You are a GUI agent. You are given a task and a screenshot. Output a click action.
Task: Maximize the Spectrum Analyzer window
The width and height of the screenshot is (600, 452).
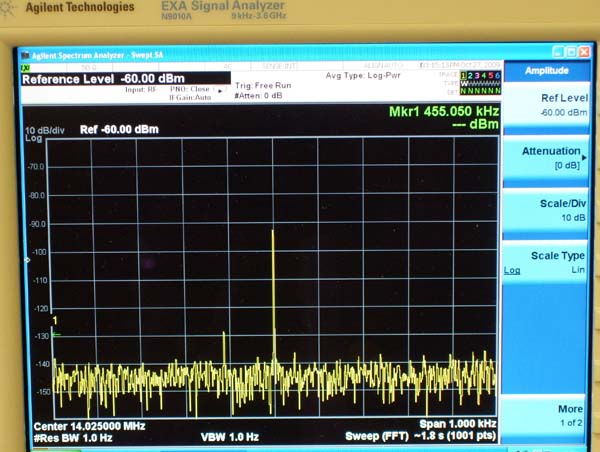click(x=571, y=52)
